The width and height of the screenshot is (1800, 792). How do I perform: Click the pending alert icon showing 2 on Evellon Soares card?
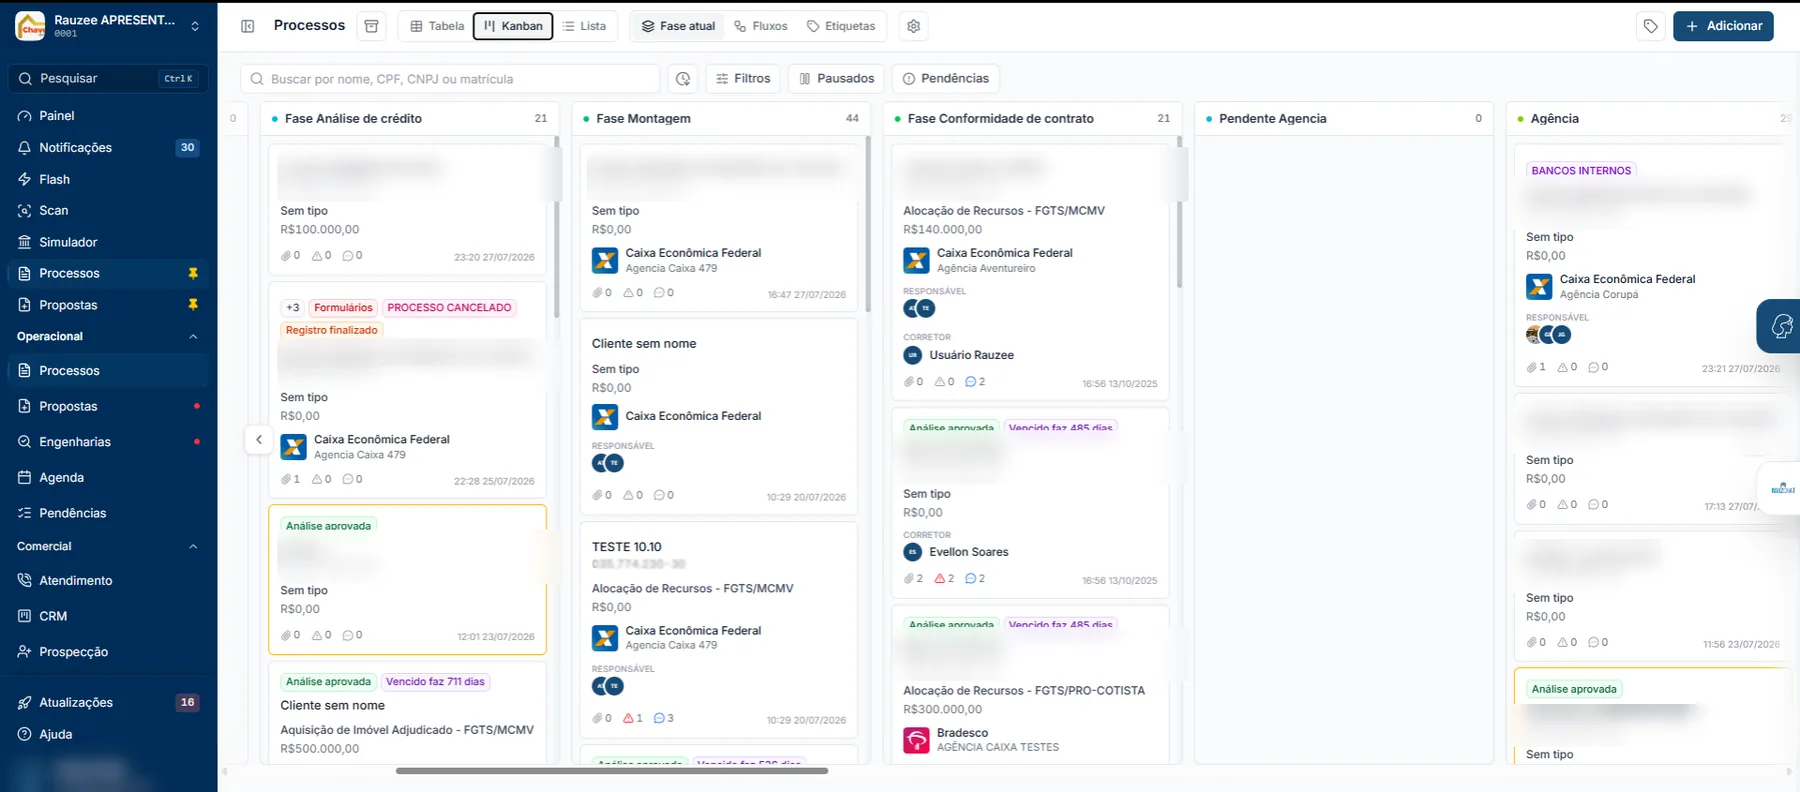(x=939, y=578)
